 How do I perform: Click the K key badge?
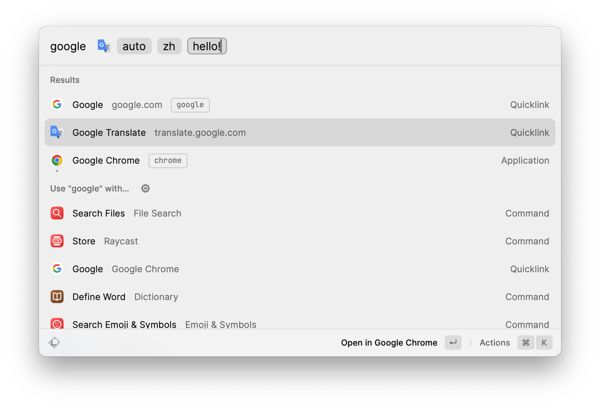coord(544,343)
